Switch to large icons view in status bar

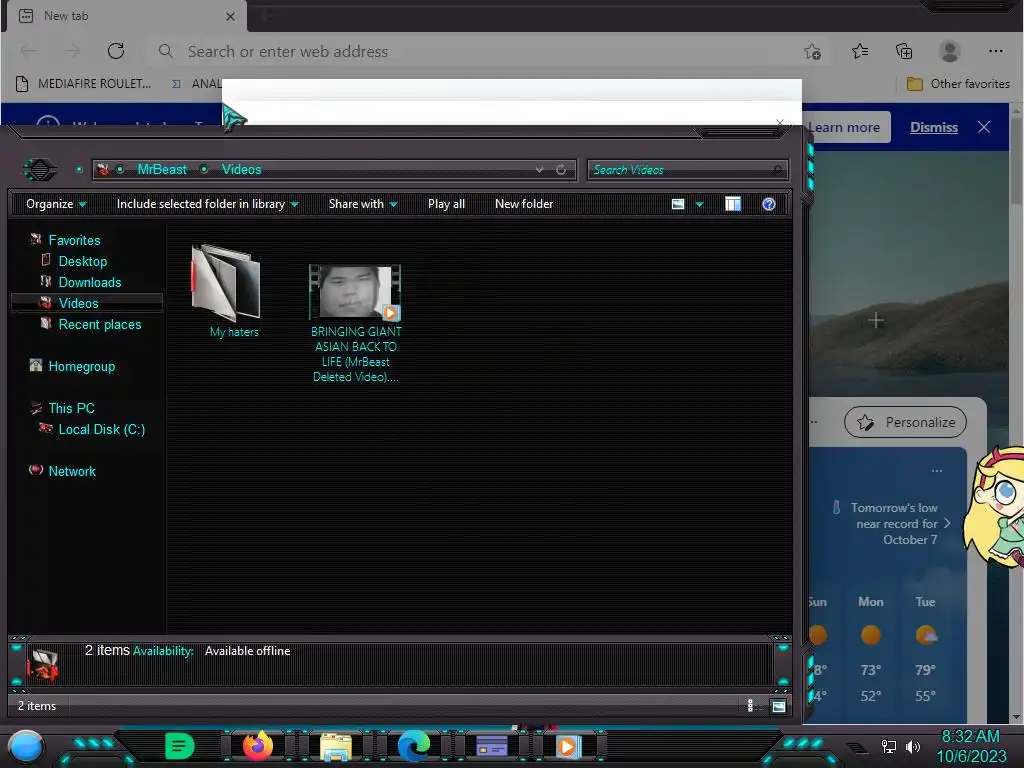tap(778, 706)
